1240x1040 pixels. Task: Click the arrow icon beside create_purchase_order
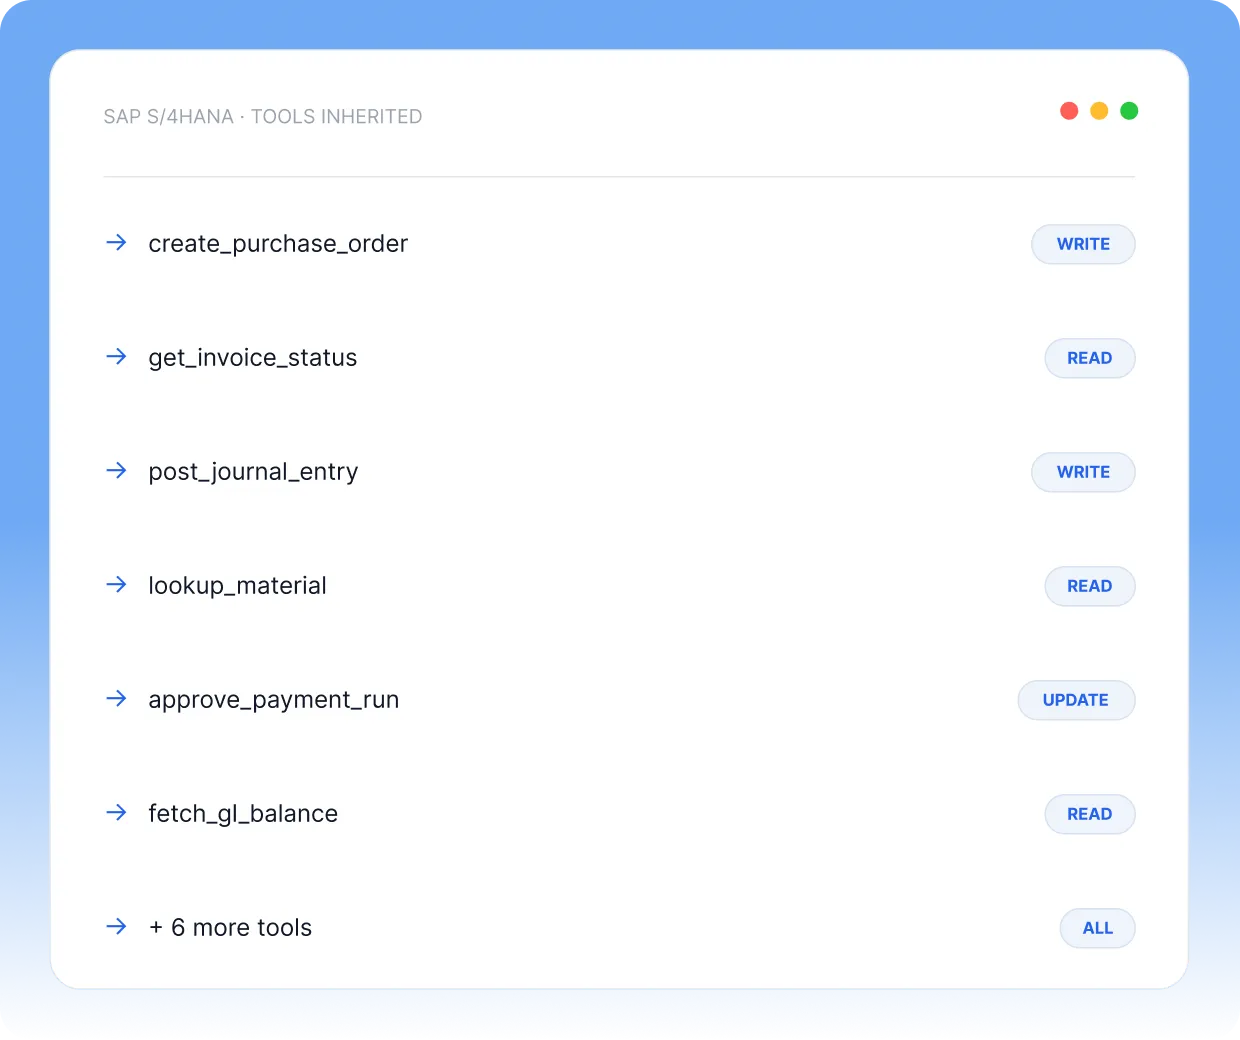click(x=116, y=242)
